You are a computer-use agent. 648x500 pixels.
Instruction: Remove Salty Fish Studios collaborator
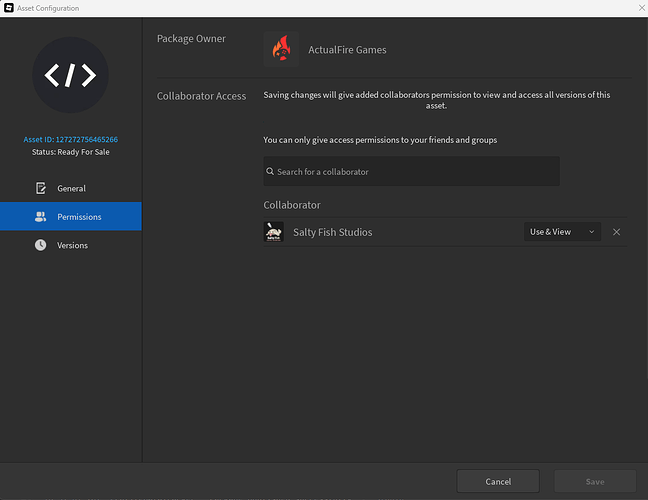(616, 232)
